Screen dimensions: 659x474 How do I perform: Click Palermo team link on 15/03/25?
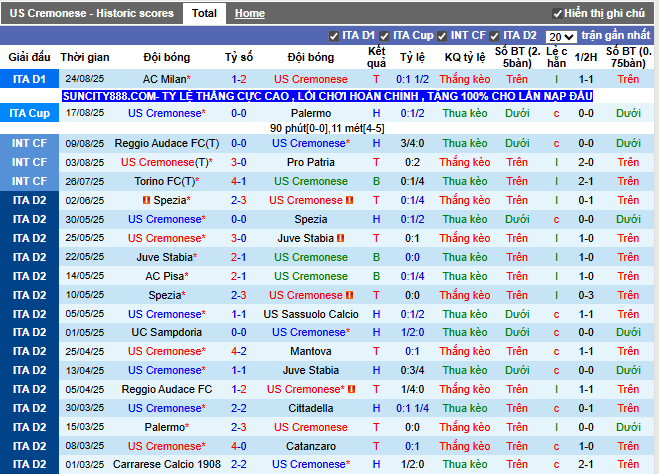165,427
